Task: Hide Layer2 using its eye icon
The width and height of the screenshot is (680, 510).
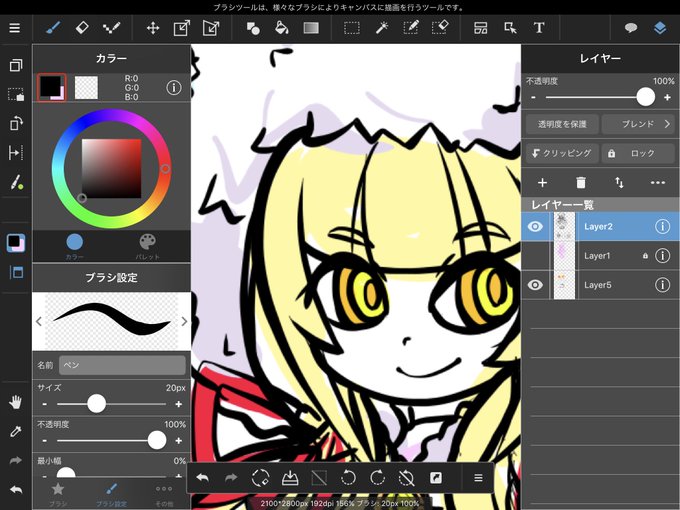Action: coord(535,226)
